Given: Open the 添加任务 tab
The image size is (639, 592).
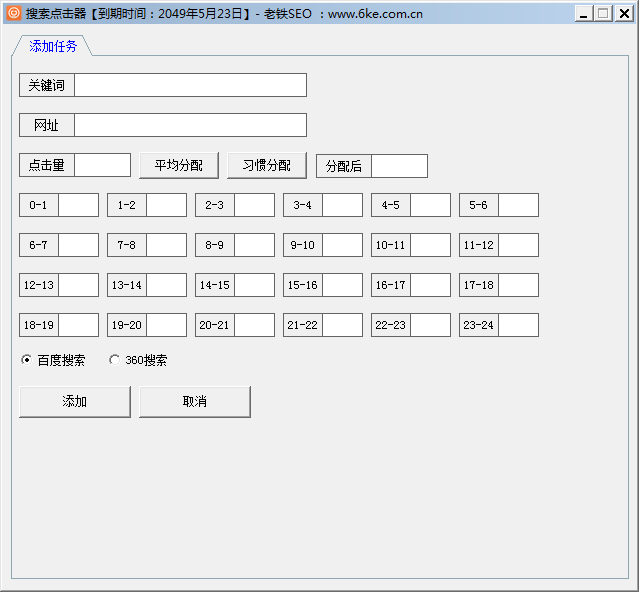Looking at the screenshot, I should [53, 46].
